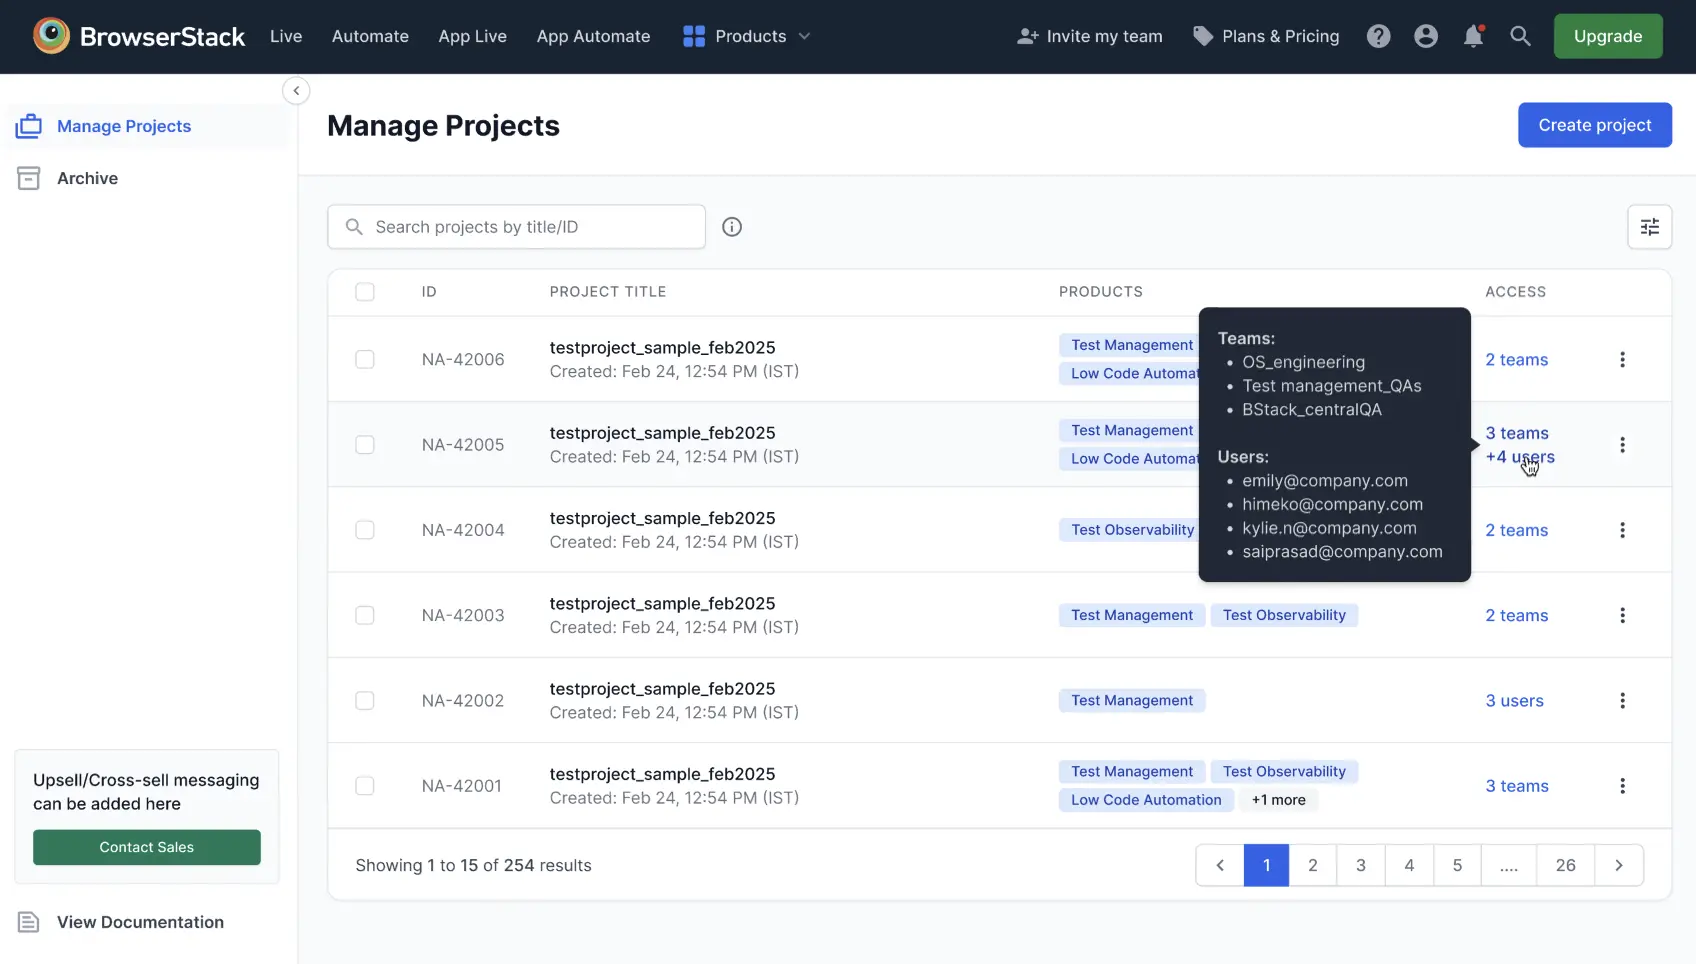
Task: Open the table filter settings icon
Action: 1650,227
